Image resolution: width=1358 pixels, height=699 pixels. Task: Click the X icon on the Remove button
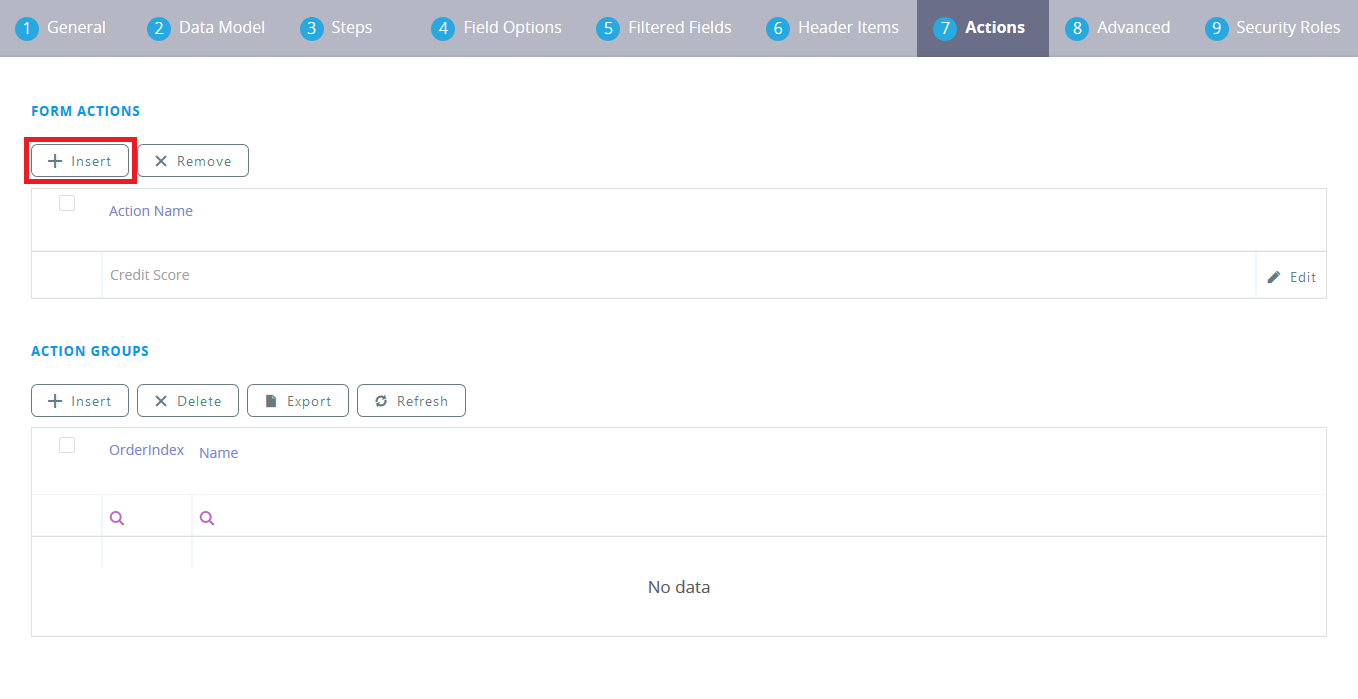pos(162,160)
